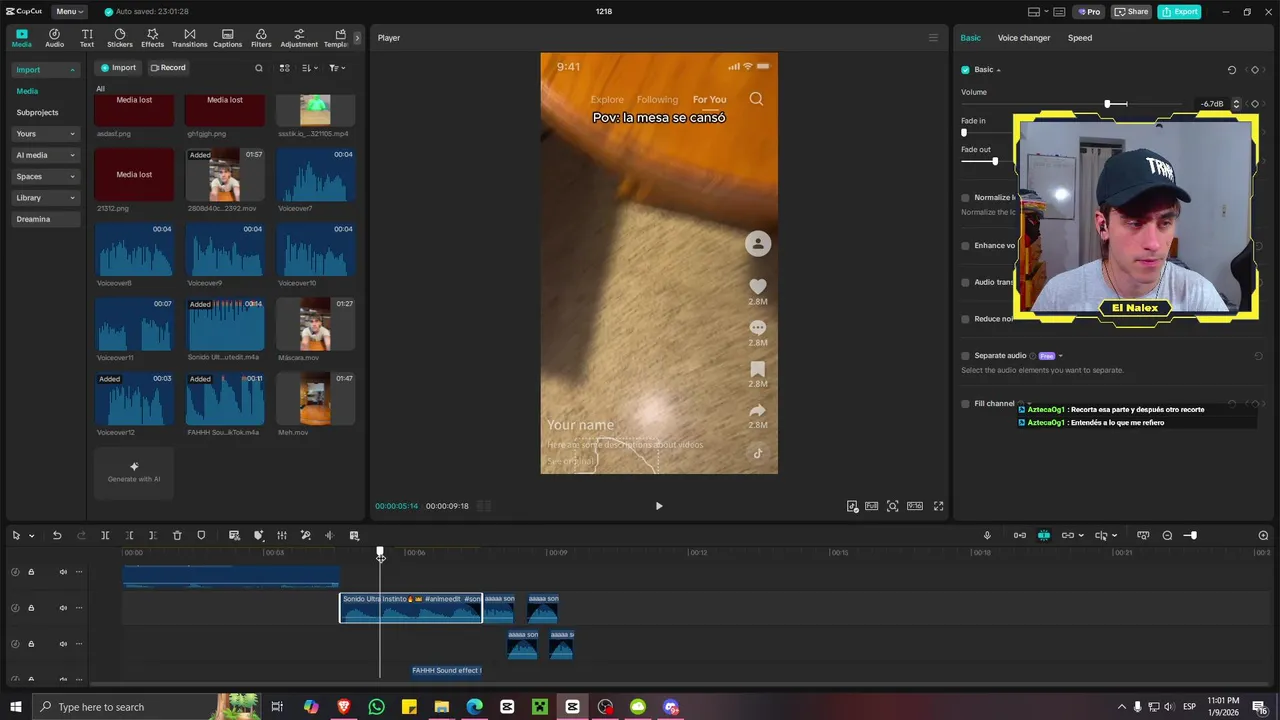Enable the Separate audio checkbox

[965, 356]
